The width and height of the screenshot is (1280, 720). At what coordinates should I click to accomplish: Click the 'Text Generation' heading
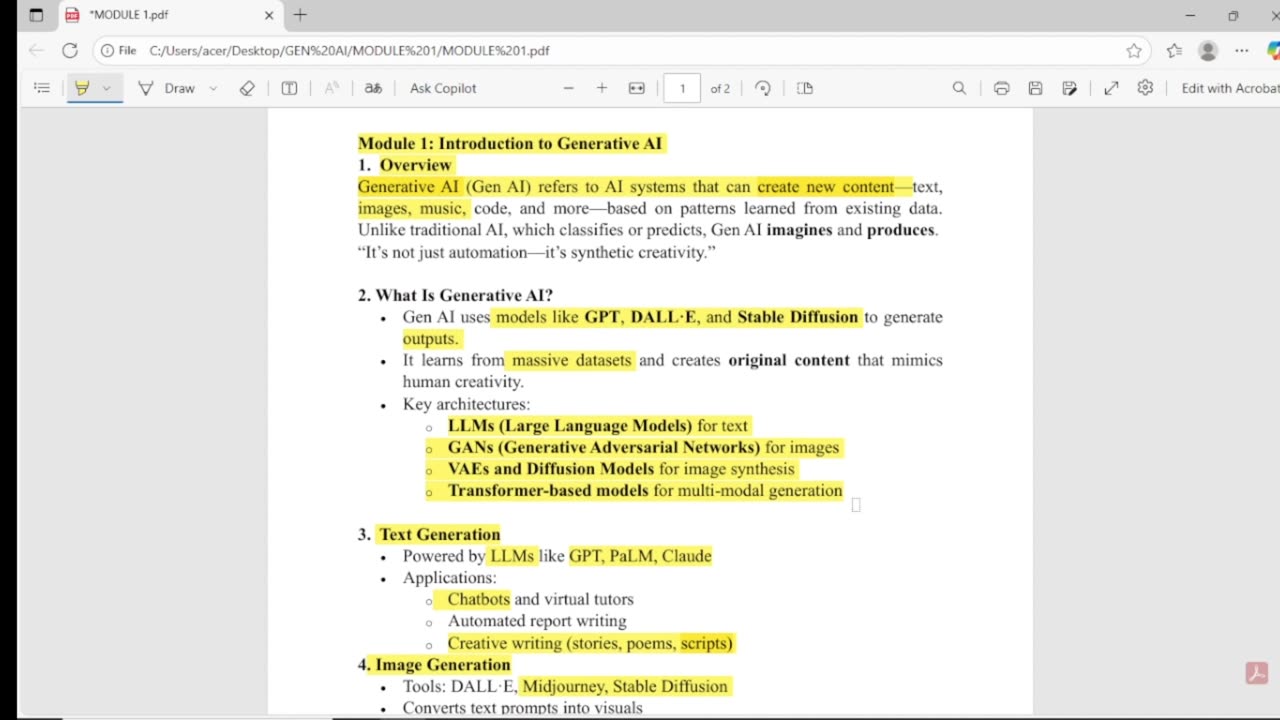click(x=439, y=534)
